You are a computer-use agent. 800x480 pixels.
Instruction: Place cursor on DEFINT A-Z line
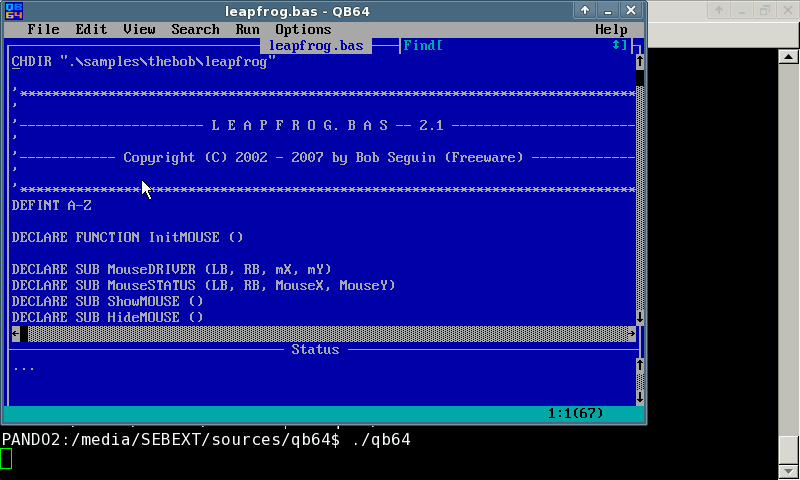coord(52,205)
